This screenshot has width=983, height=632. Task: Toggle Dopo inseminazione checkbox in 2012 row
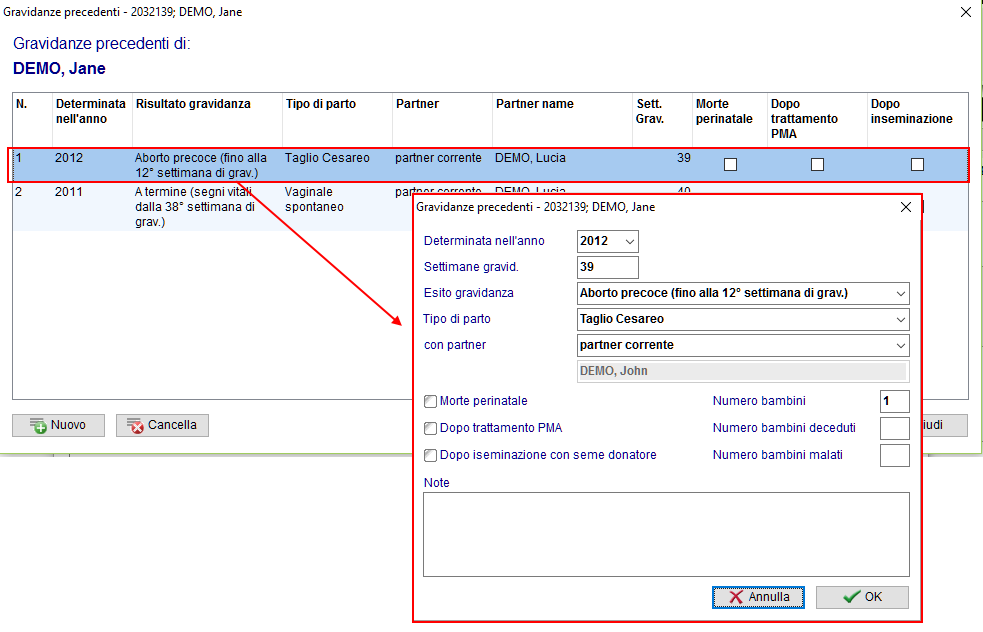pos(917,164)
